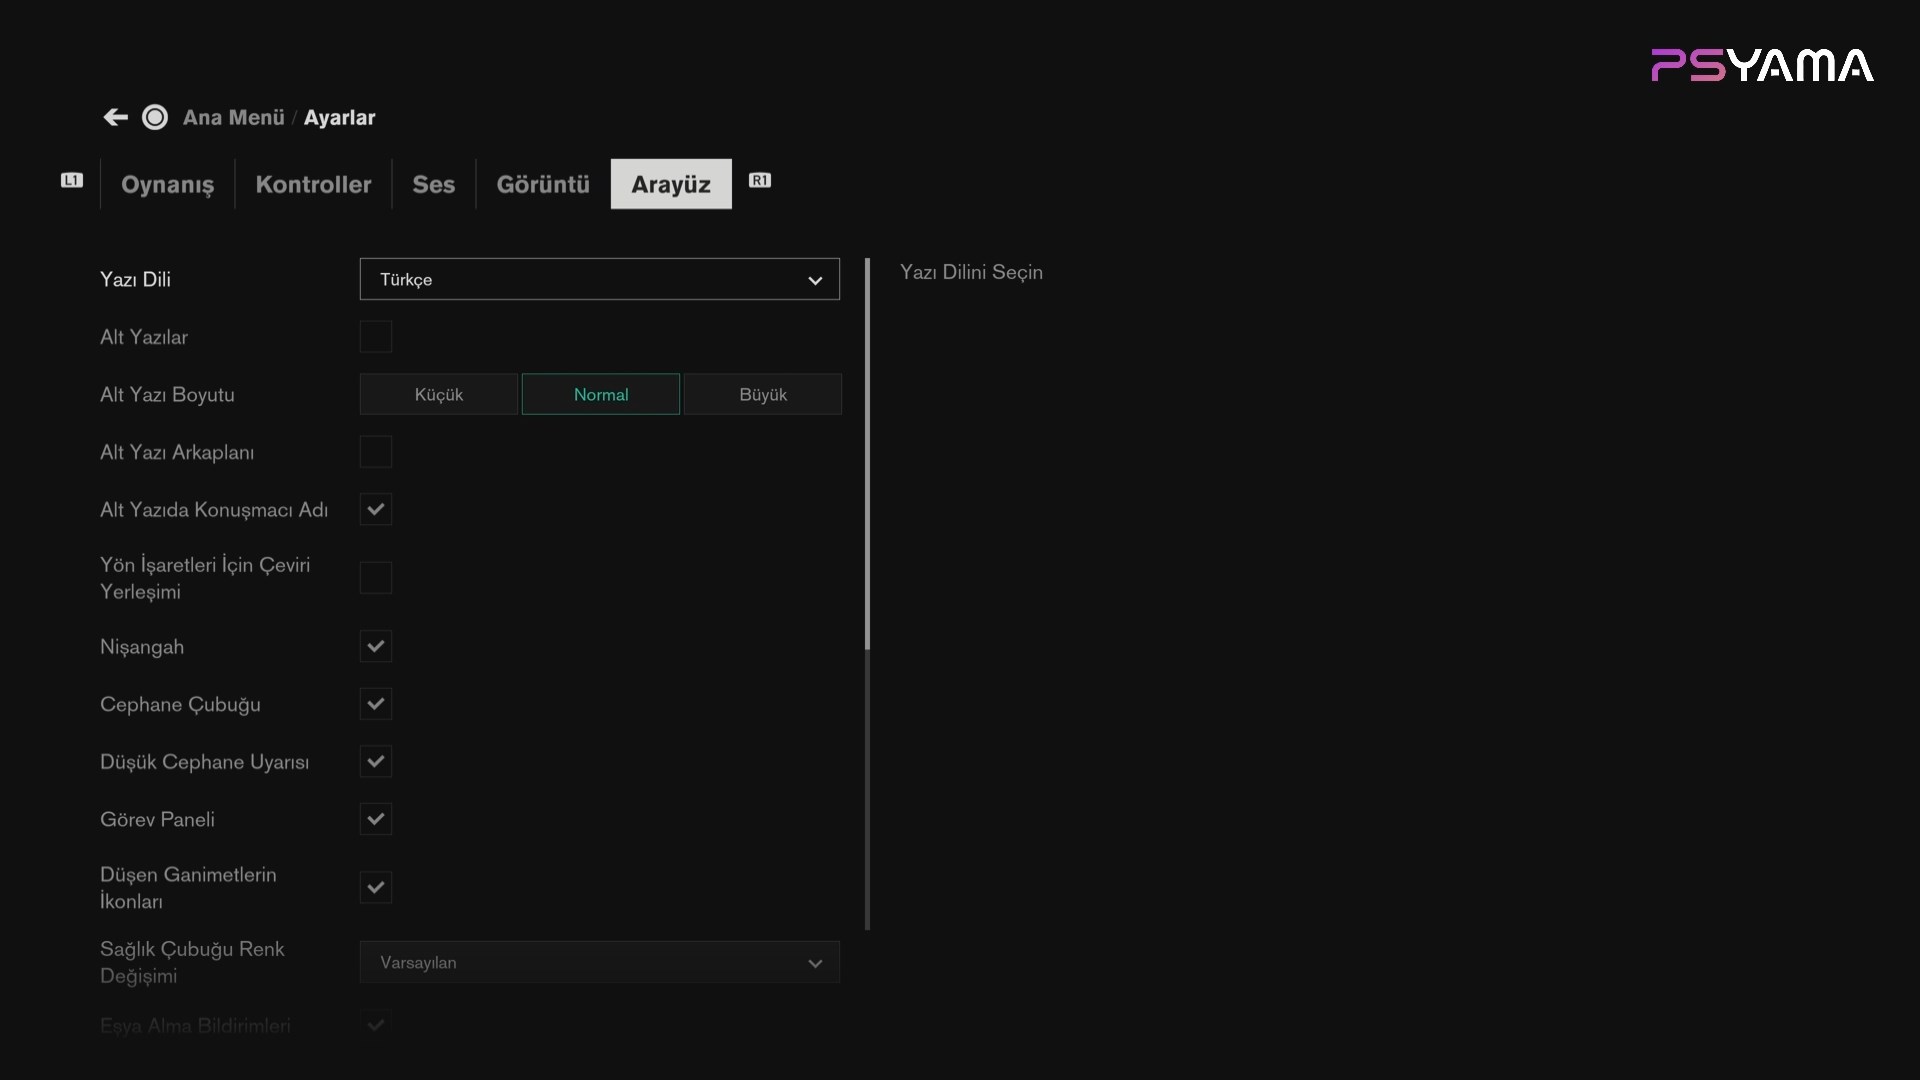Open the Varsayılan health bar color dropdown
The width and height of the screenshot is (1920, 1080).
point(600,962)
